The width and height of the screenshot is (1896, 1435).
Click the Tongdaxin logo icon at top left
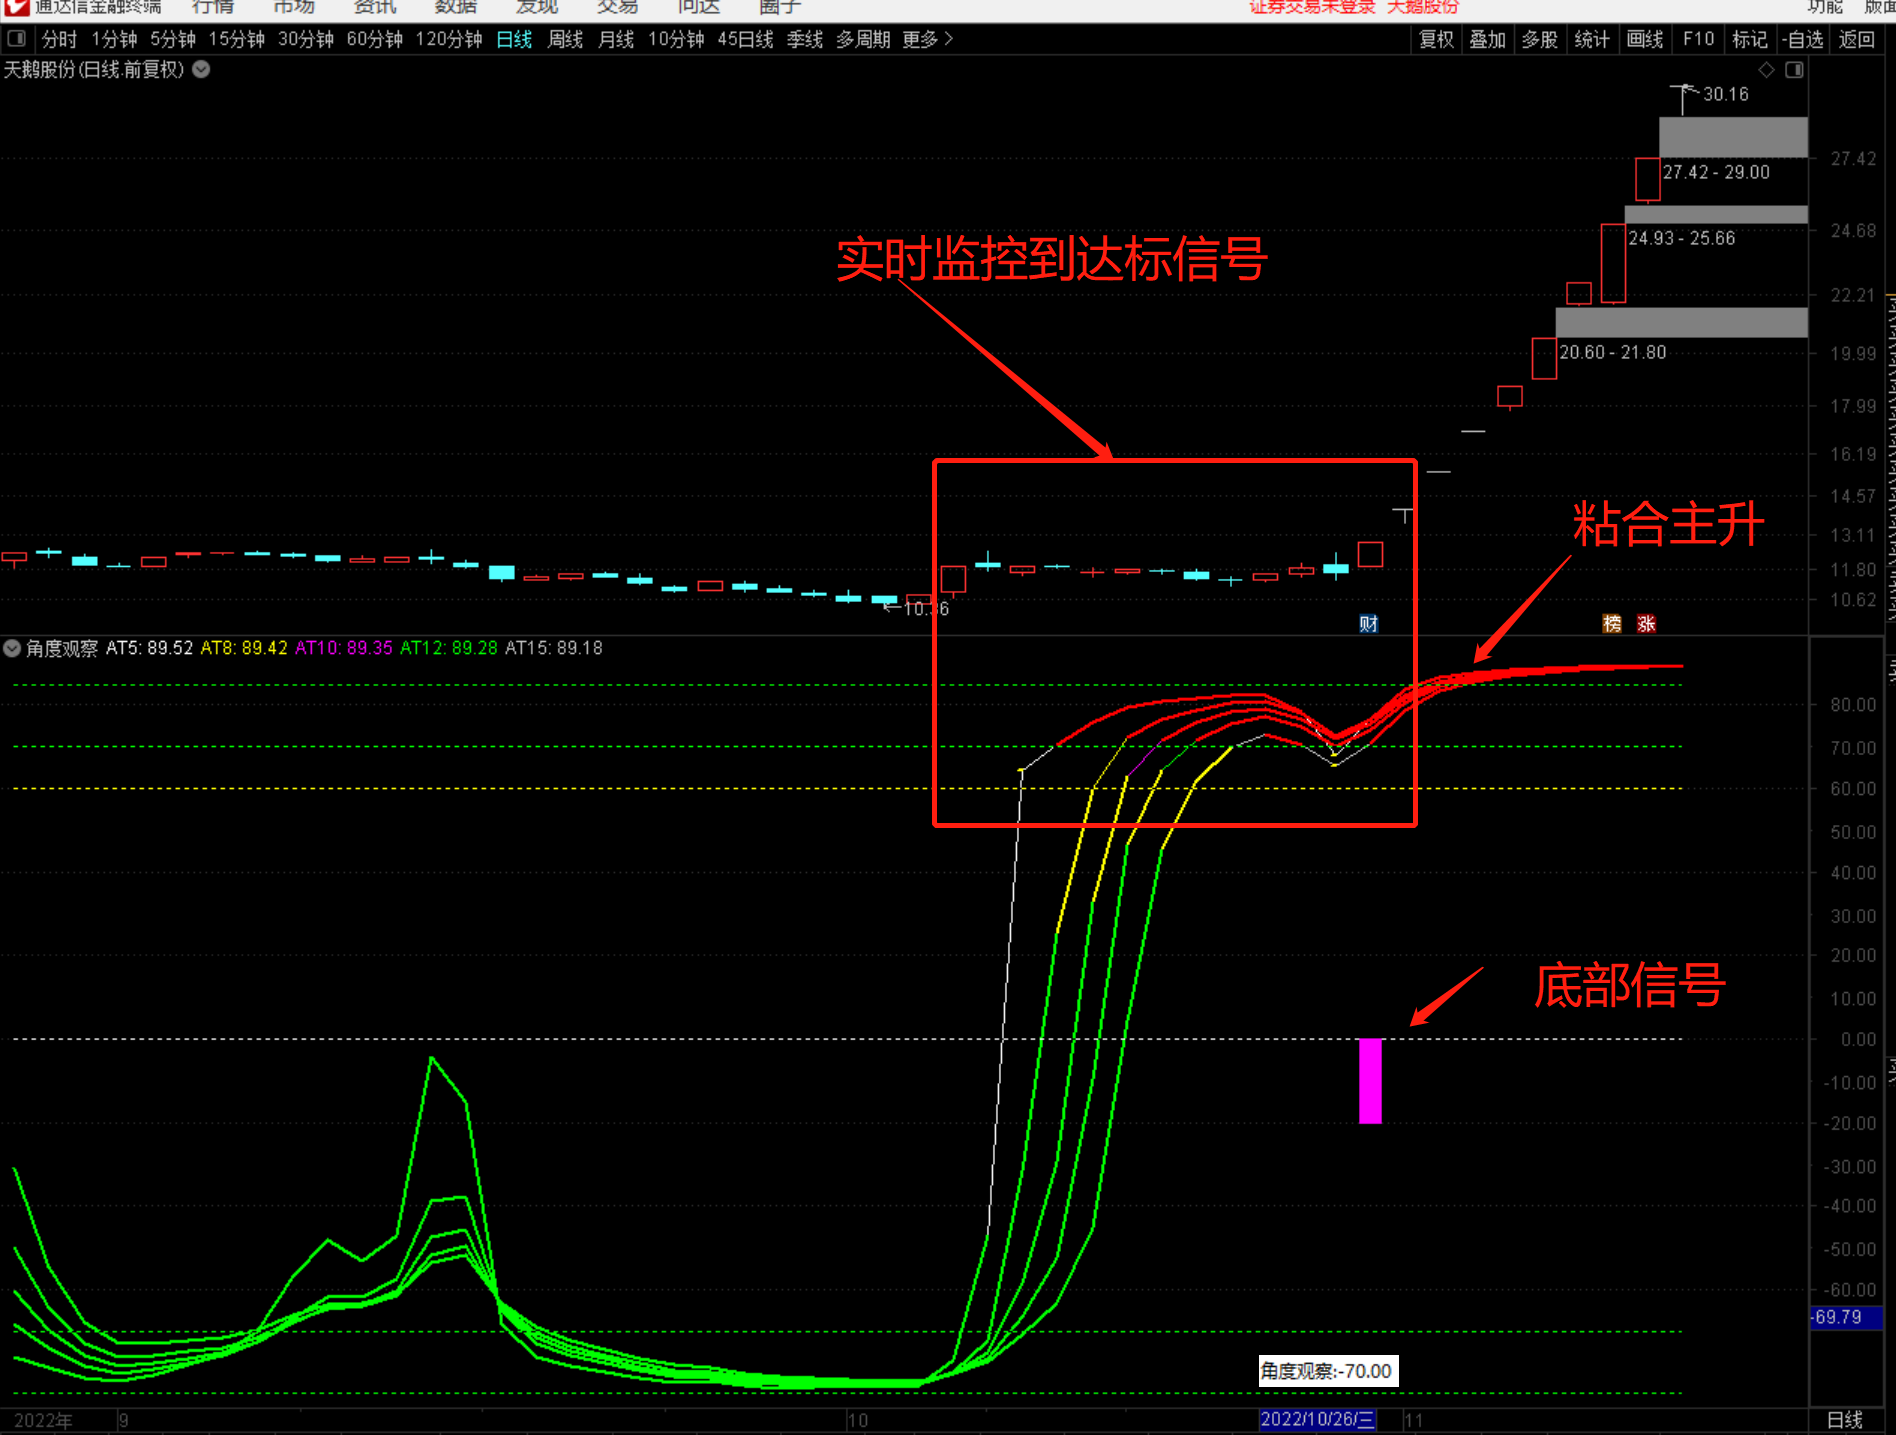[17, 7]
